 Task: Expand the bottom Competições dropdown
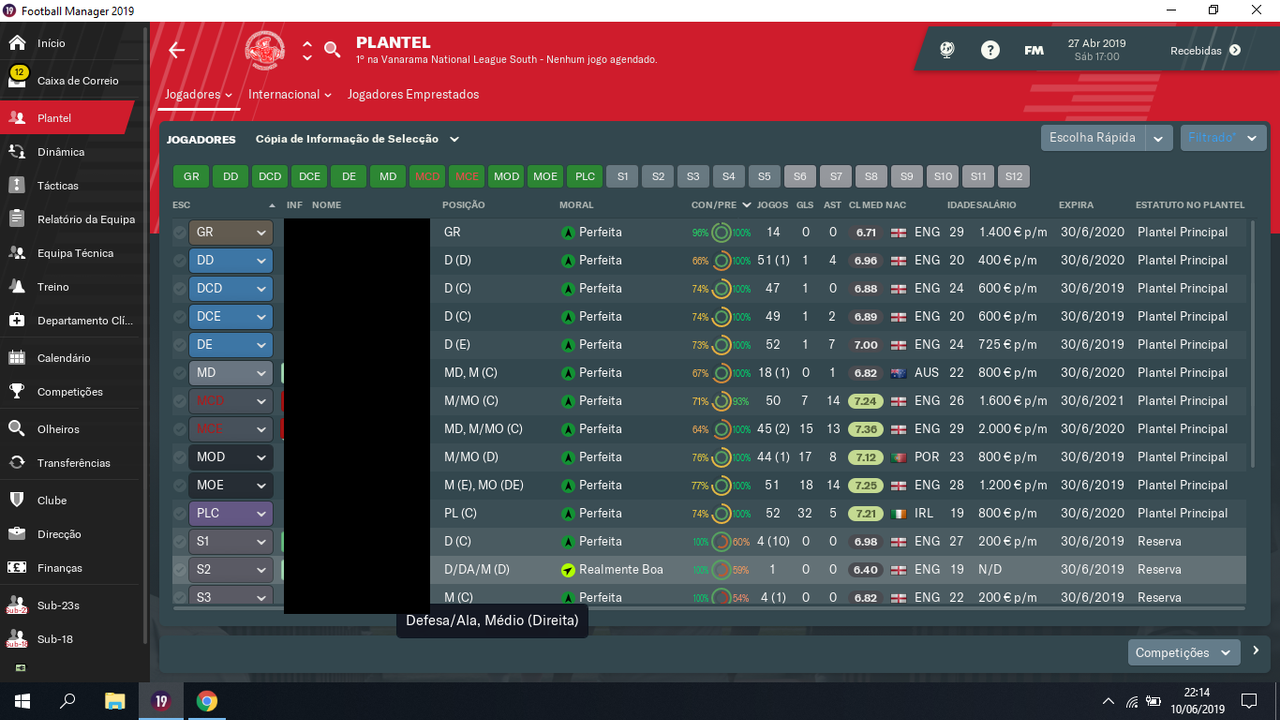point(1184,652)
